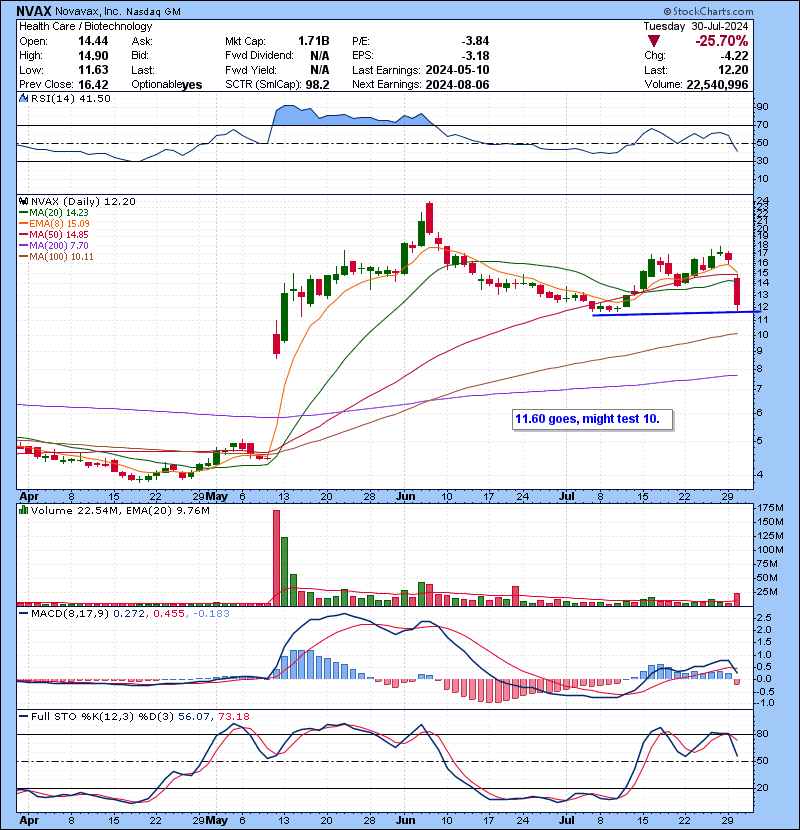Select the EPS value -3.18

click(x=475, y=56)
